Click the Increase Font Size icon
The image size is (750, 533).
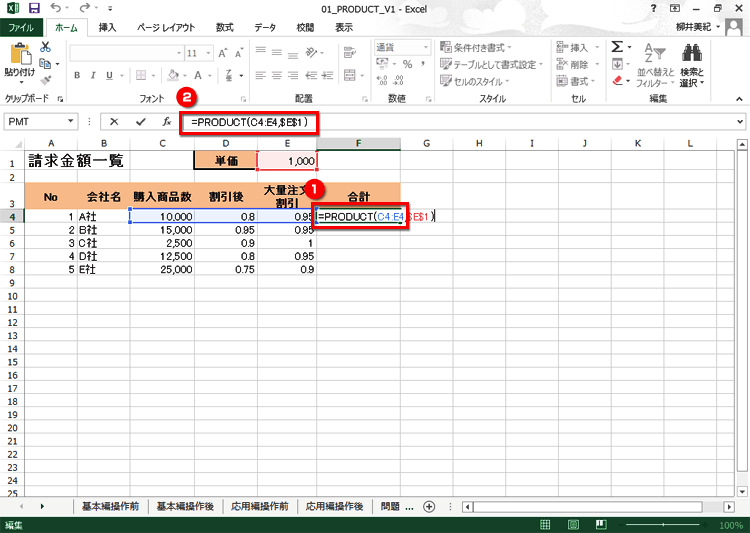click(222, 53)
